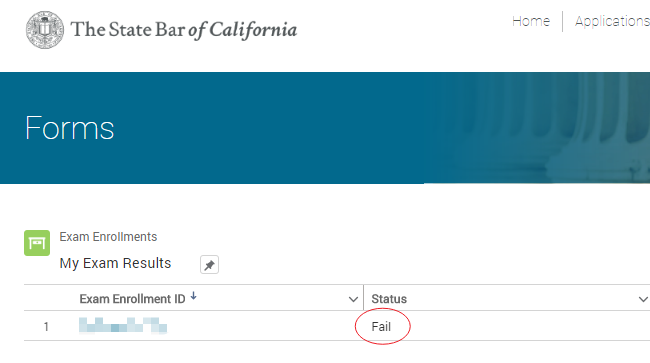
Task: Click the Exam Enrollments label
Action: [x=108, y=237]
